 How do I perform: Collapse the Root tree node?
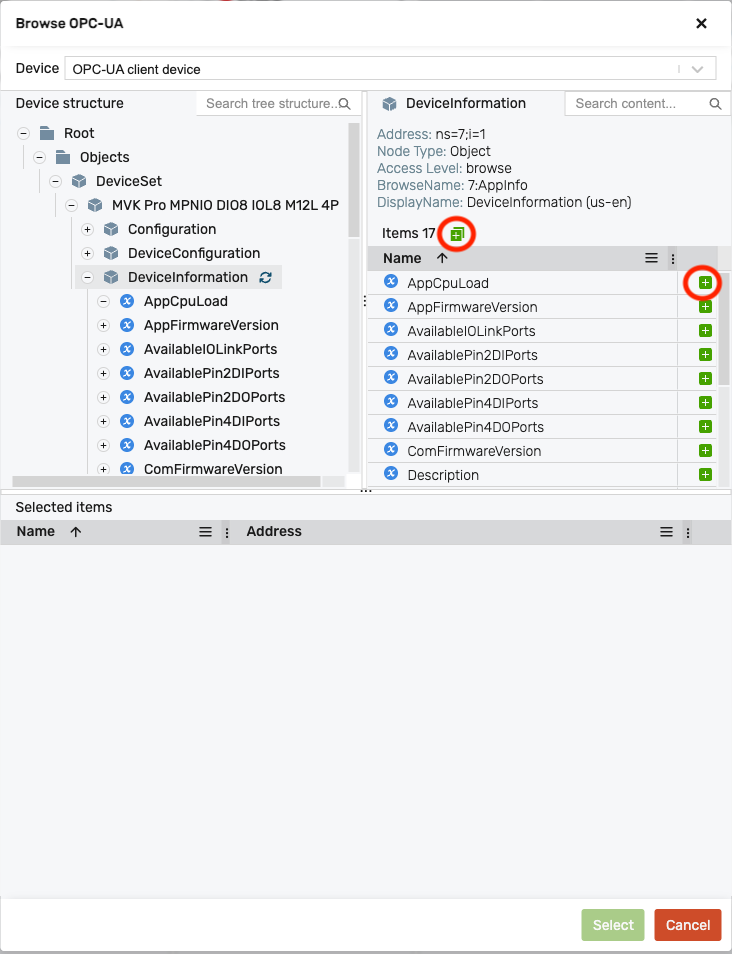click(23, 133)
